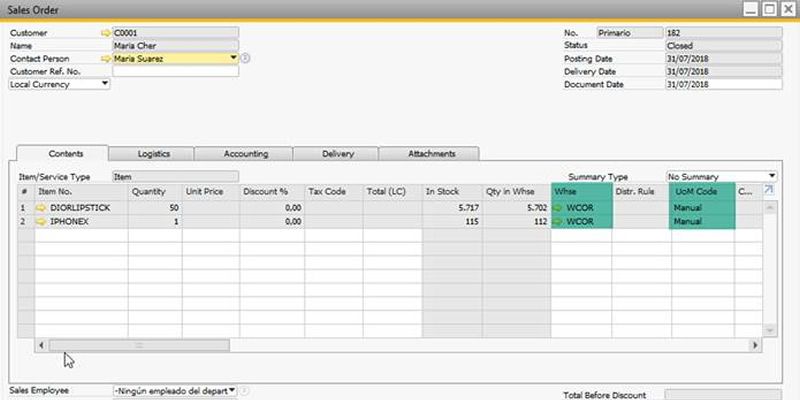Click the expand table icon above the grid
The width and height of the screenshot is (800, 400).
click(x=769, y=188)
